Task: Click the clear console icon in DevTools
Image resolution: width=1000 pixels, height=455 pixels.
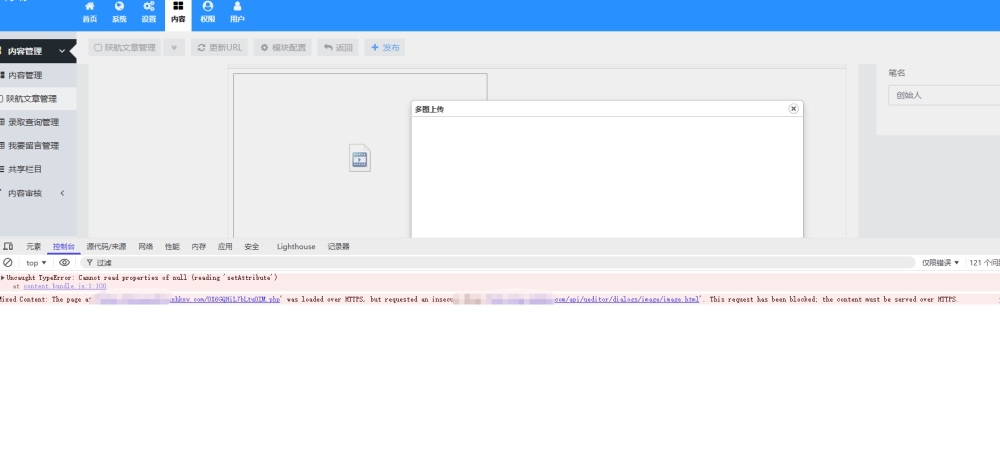Action: 8,263
